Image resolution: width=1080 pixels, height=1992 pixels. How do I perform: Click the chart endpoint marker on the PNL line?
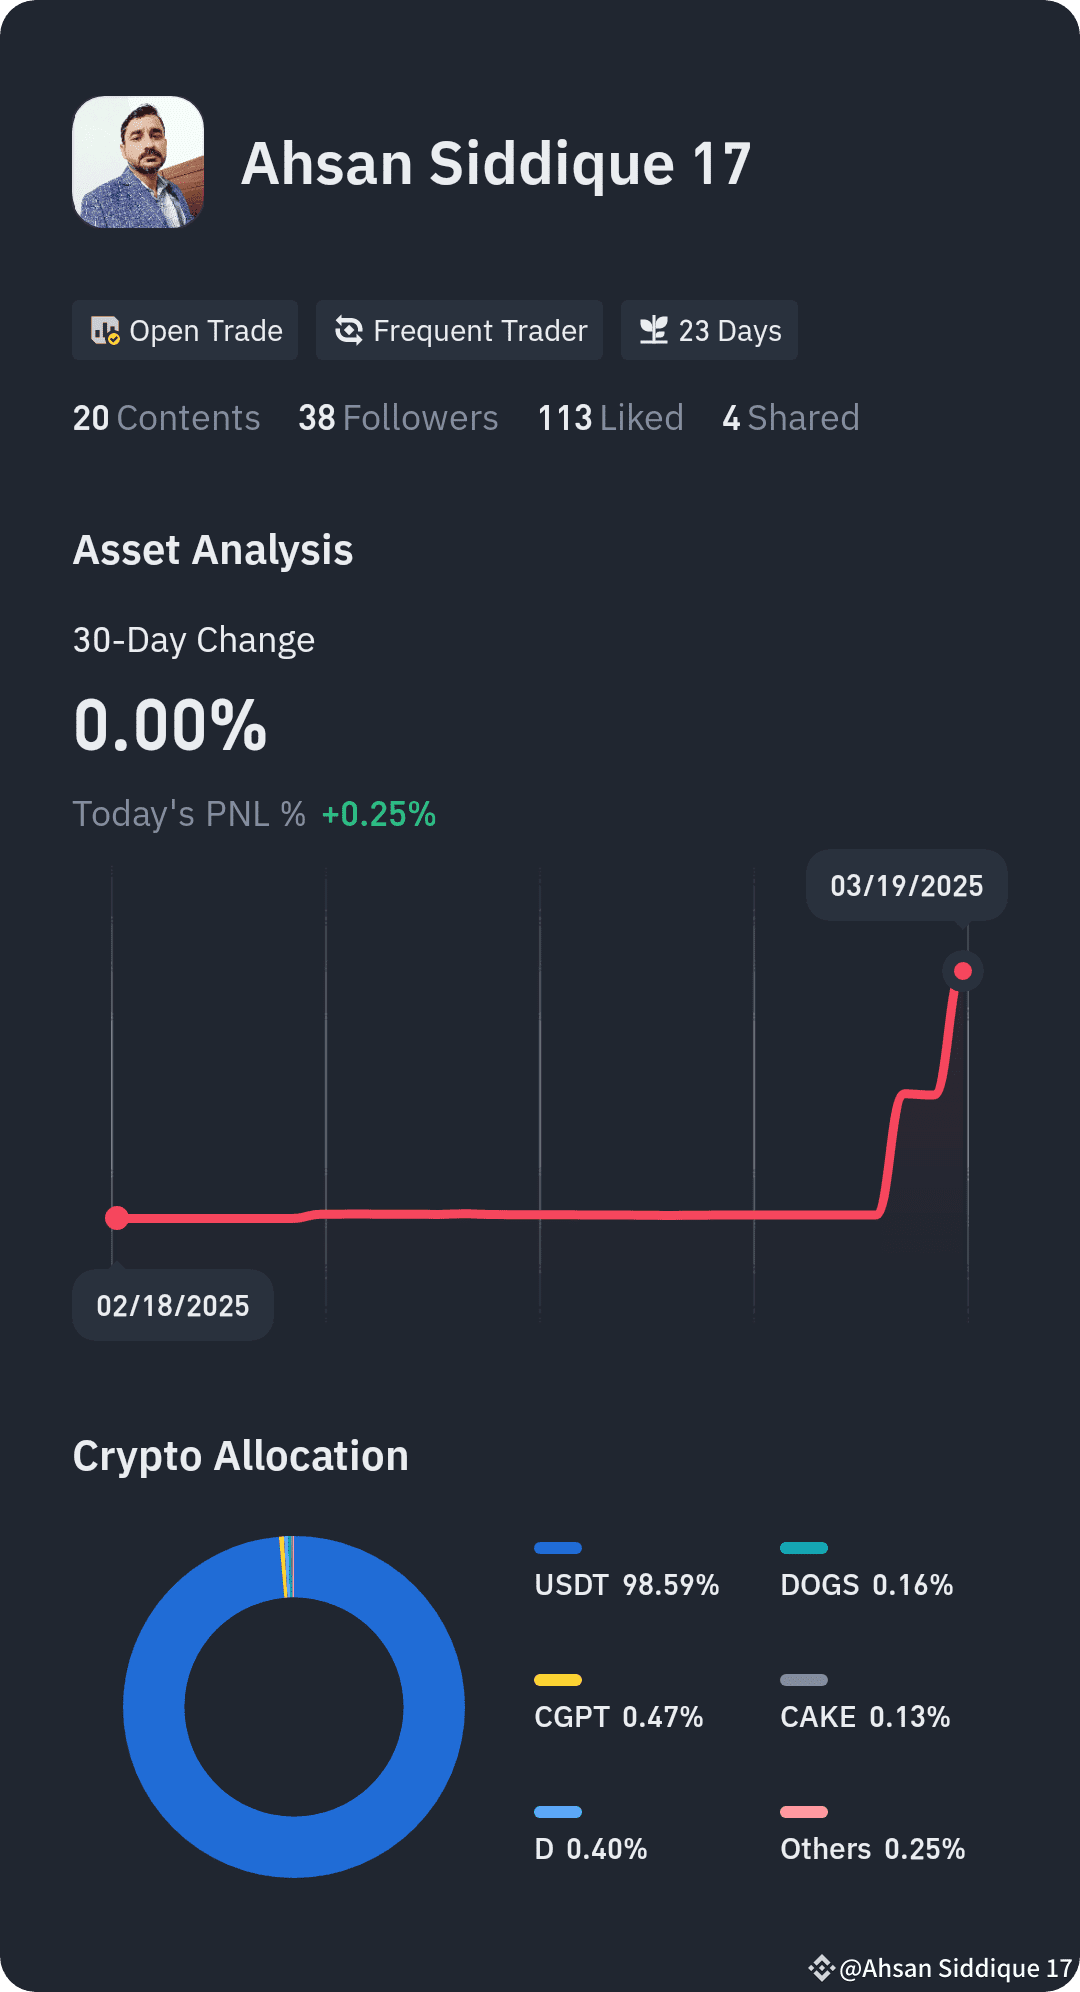coord(962,969)
